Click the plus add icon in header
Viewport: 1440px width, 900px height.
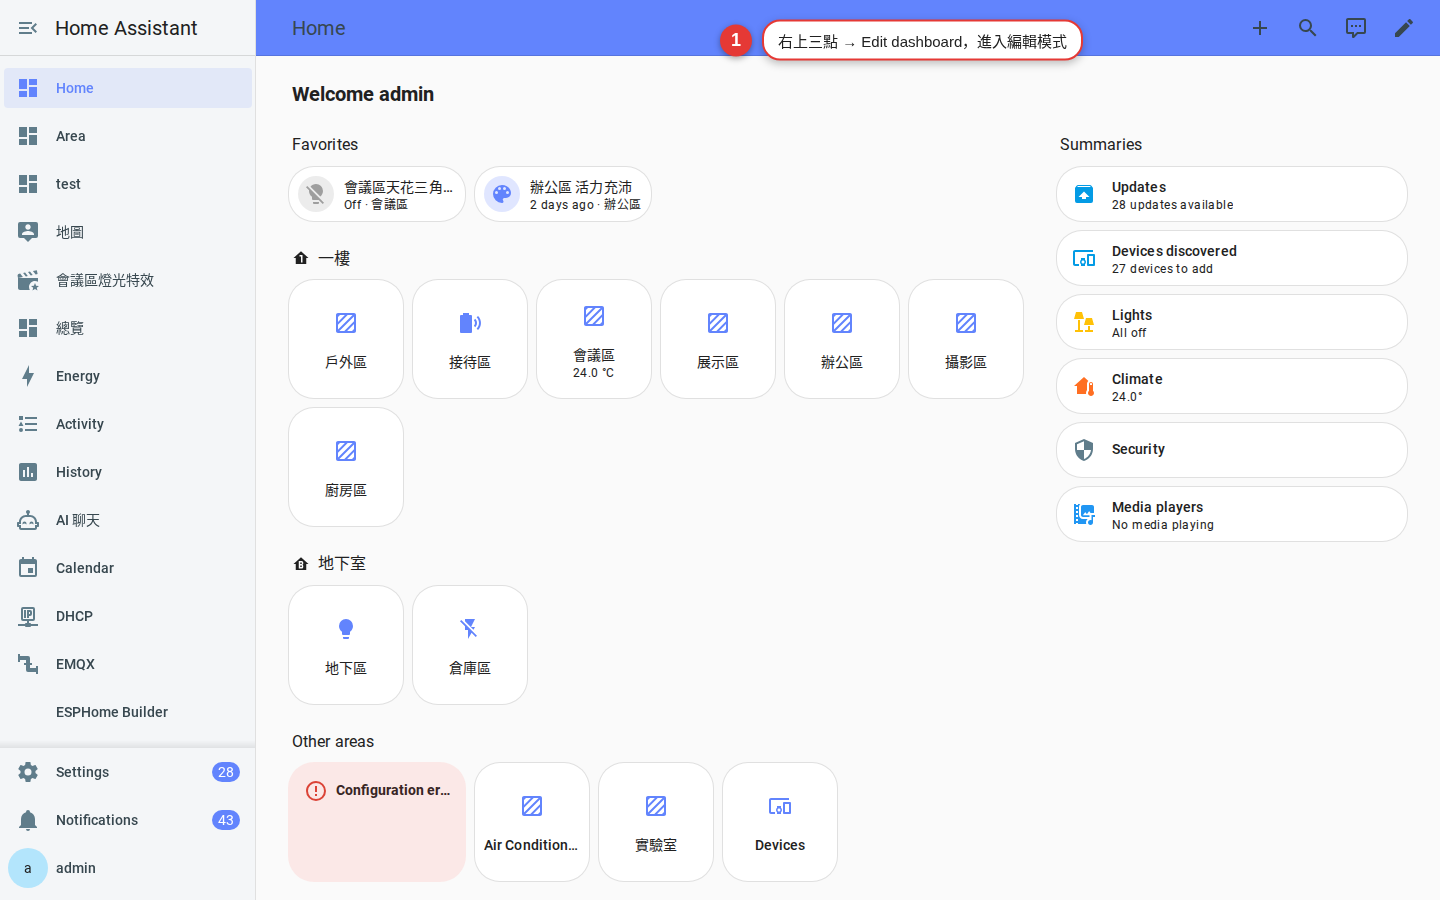click(1260, 28)
